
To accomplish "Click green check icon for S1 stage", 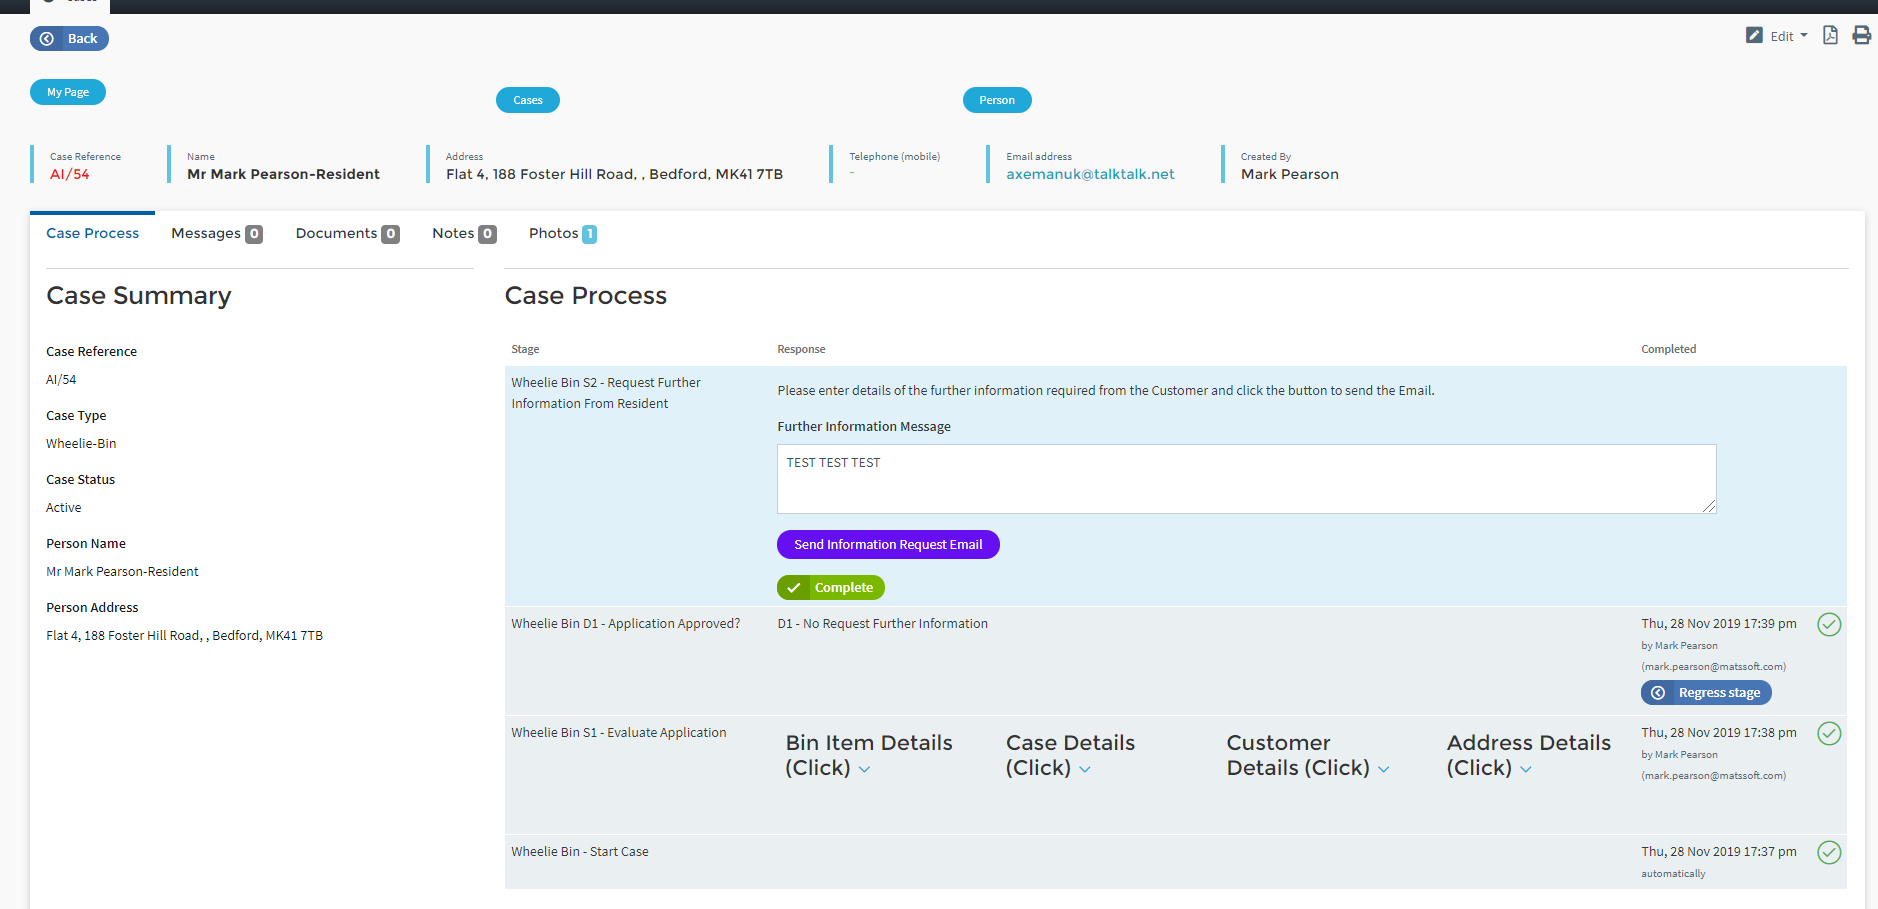I will point(1829,734).
